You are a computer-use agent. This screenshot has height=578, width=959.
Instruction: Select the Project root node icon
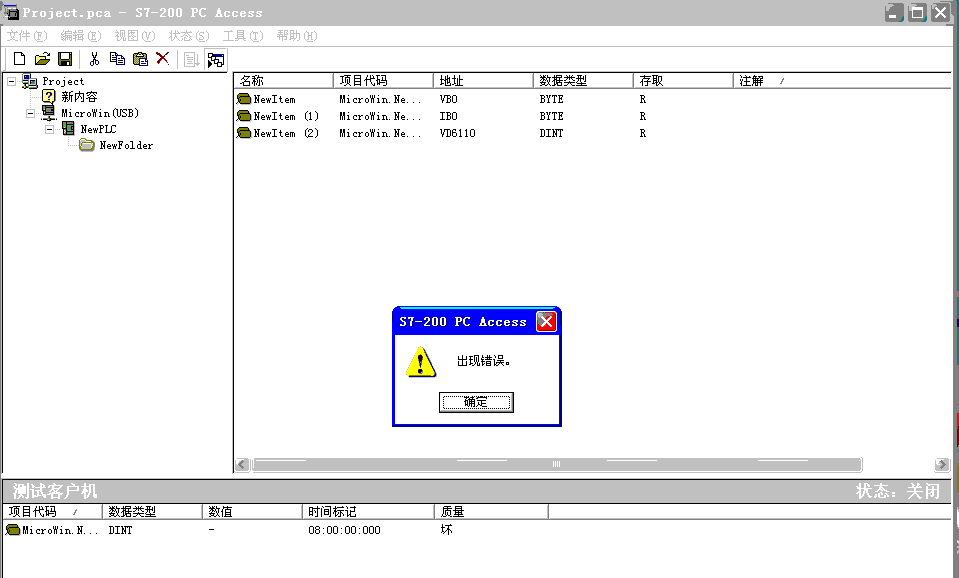[x=29, y=81]
